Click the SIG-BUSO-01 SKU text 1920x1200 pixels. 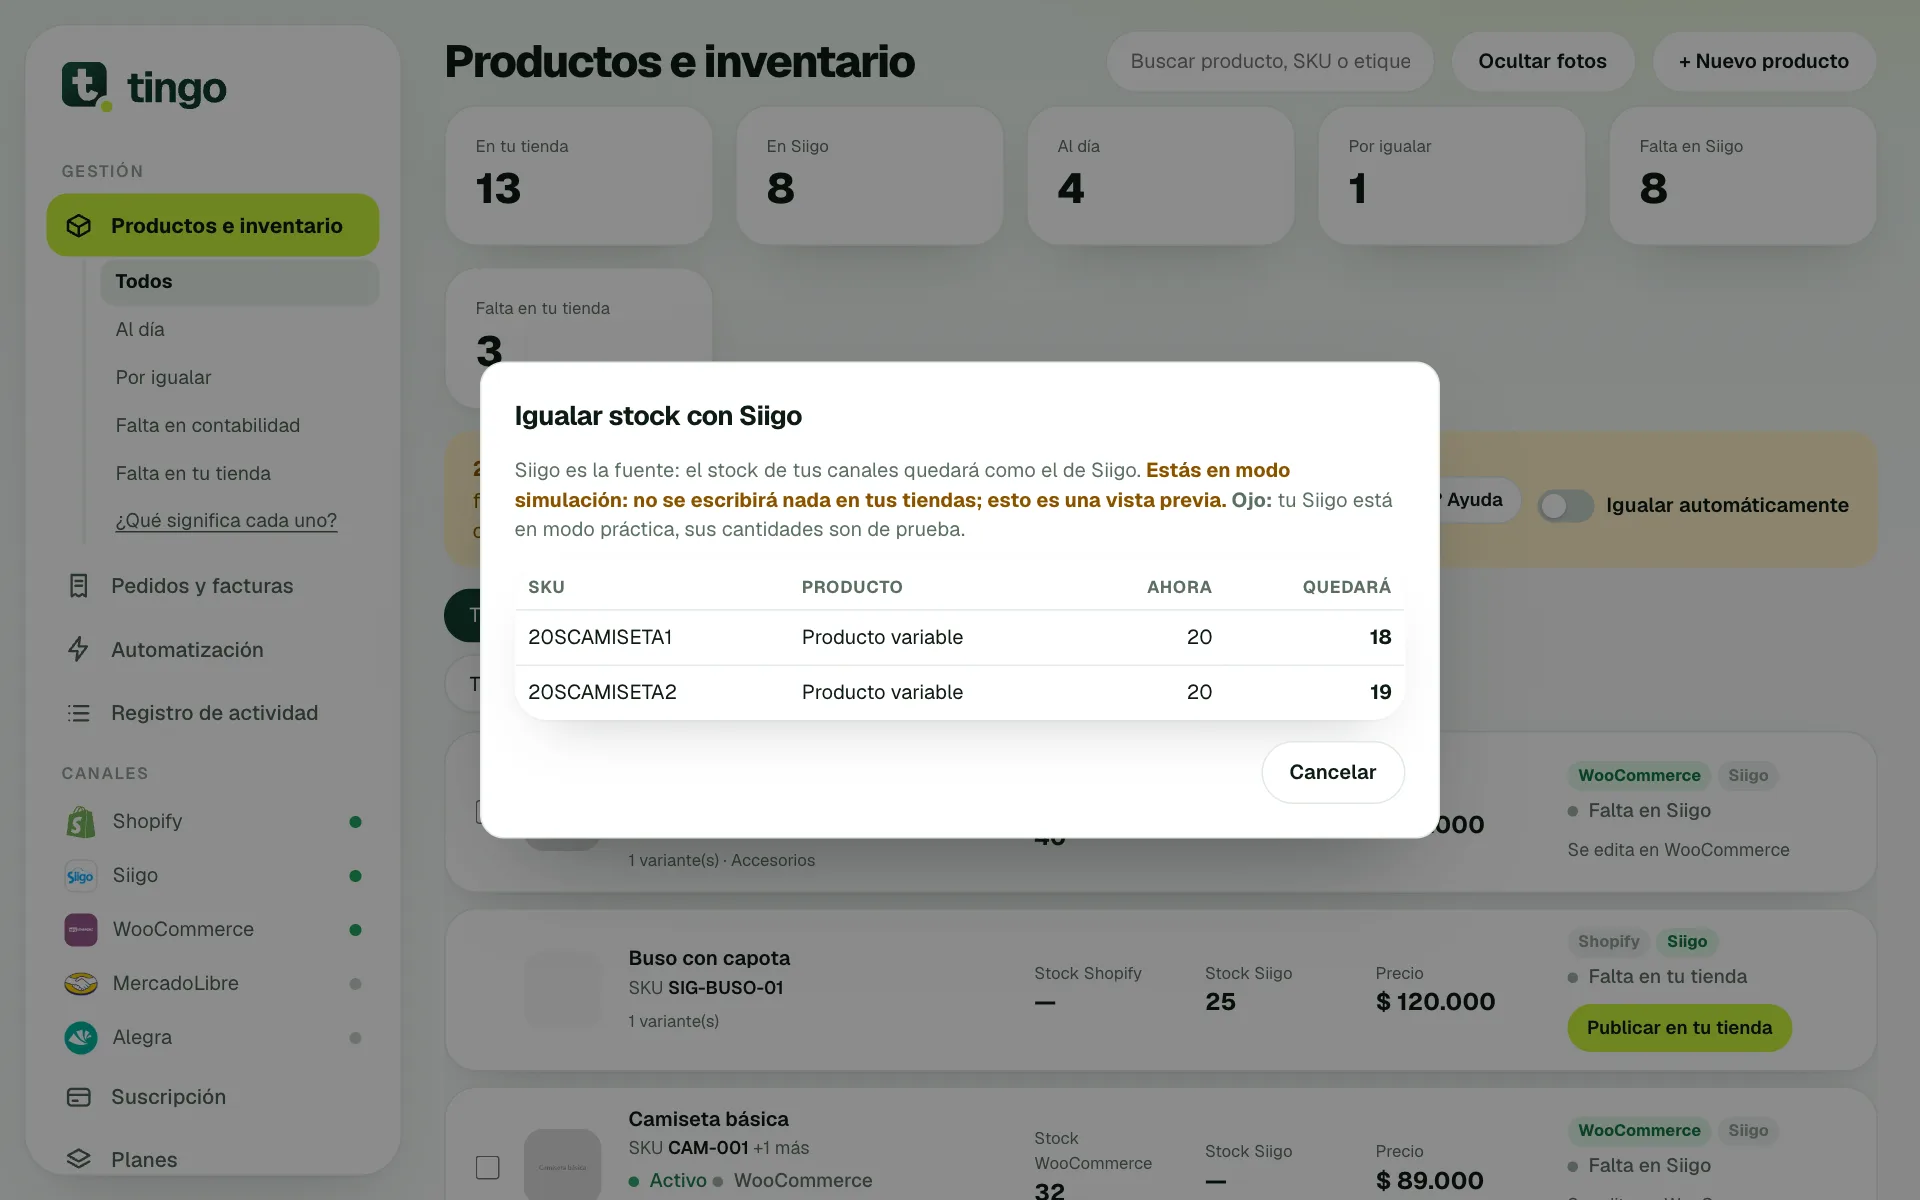725,988
